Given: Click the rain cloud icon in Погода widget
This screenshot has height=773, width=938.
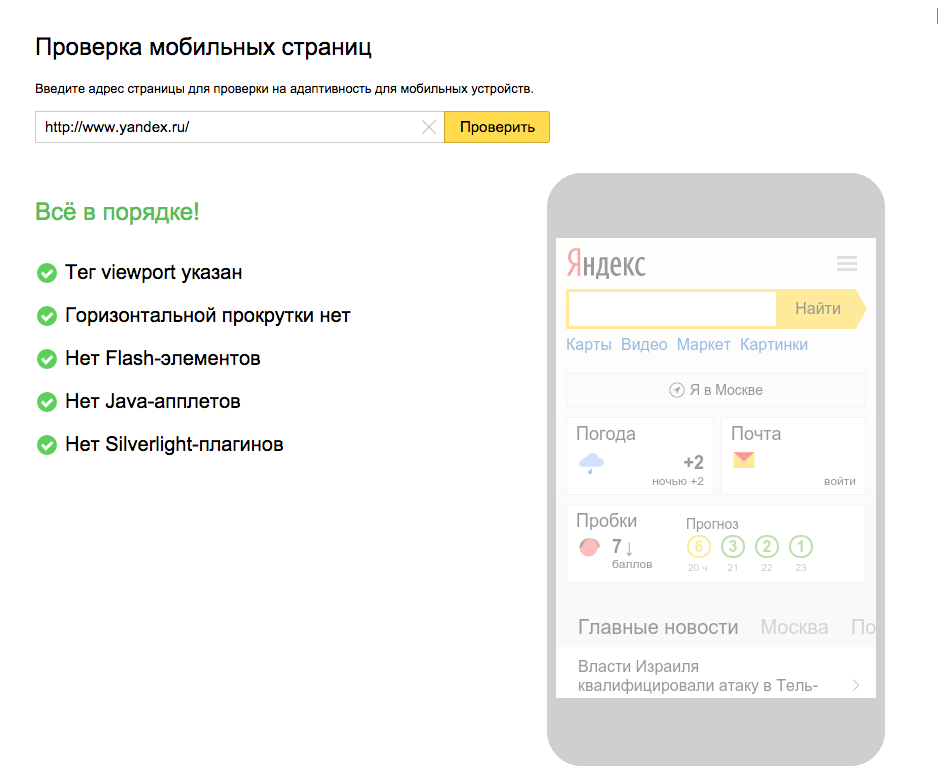Looking at the screenshot, I should pyautogui.click(x=593, y=462).
